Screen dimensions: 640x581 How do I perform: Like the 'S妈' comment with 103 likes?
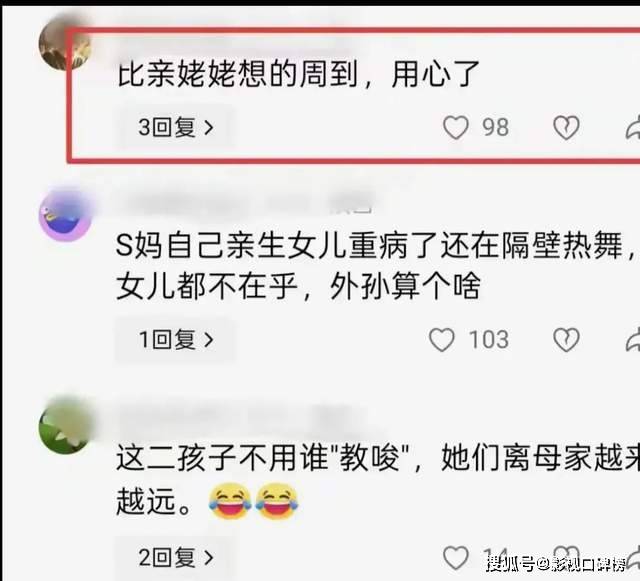click(442, 340)
